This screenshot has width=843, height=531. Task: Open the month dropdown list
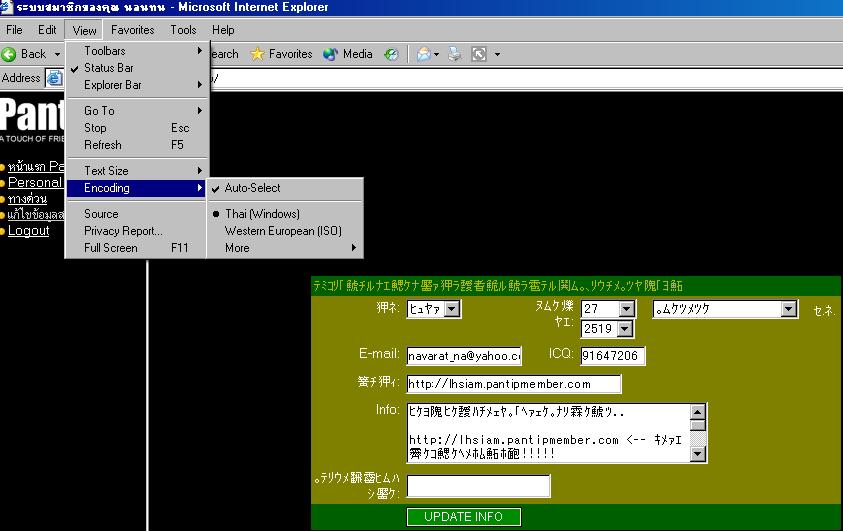tap(725, 309)
